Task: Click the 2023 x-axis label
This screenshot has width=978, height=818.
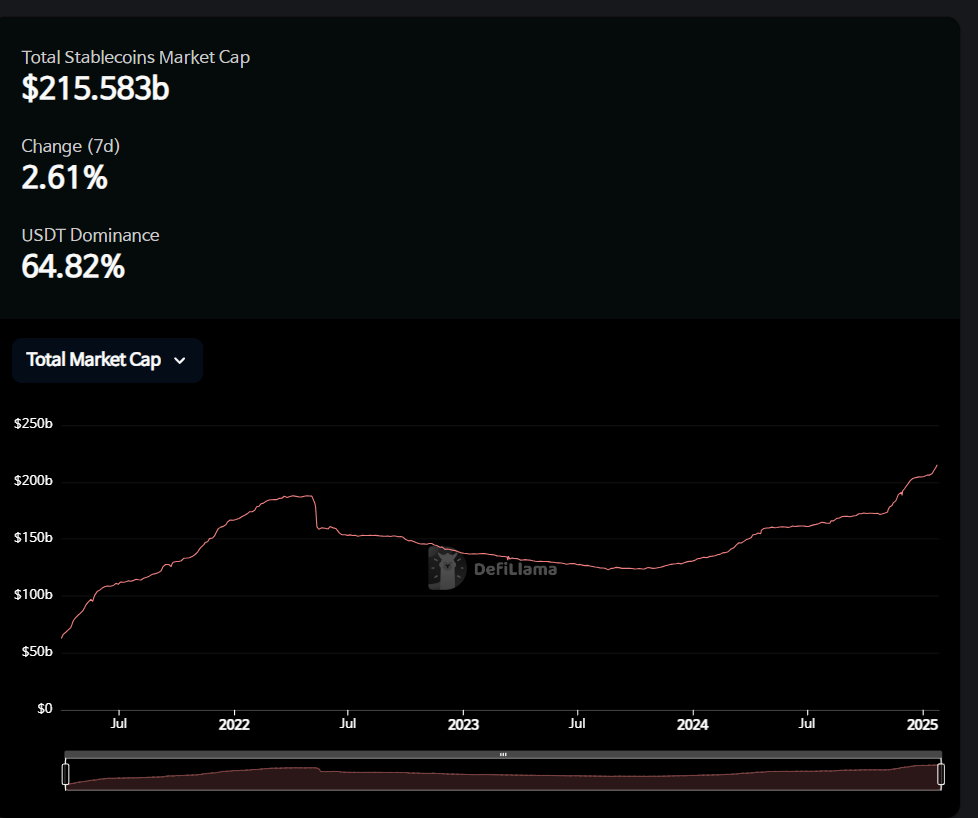Action: tap(463, 724)
